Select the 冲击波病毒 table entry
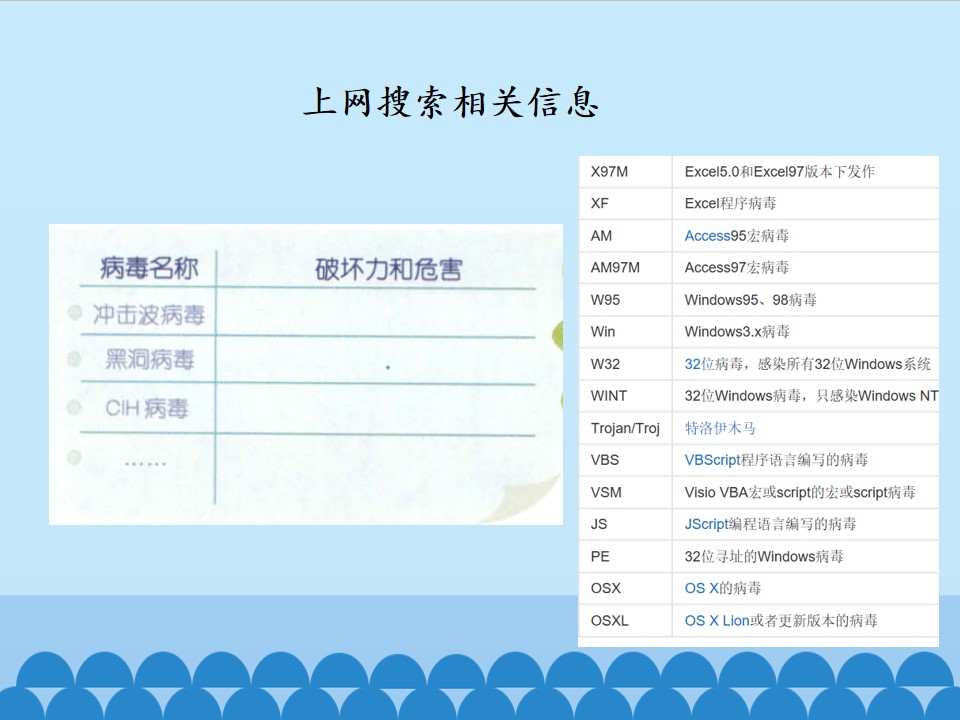This screenshot has width=960, height=720. click(x=149, y=315)
